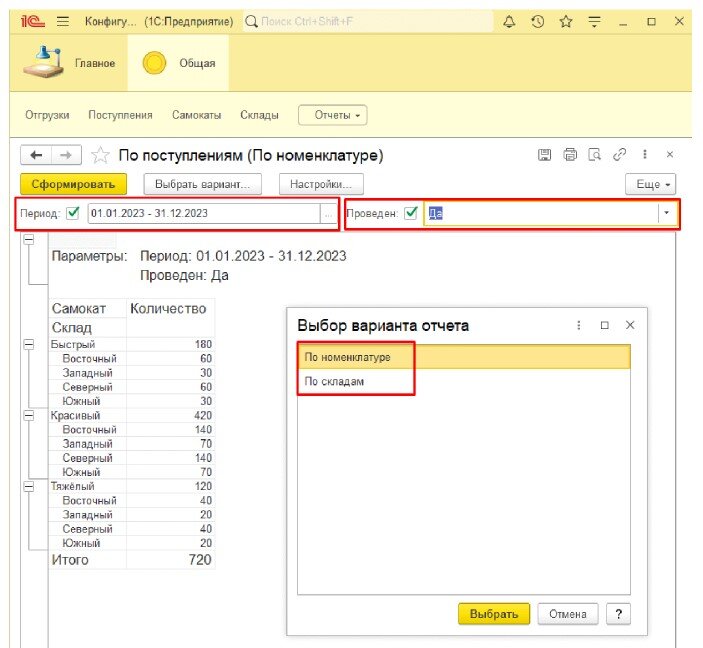703x648 pixels.
Task: Click the Количество column header
Action: (x=170, y=309)
